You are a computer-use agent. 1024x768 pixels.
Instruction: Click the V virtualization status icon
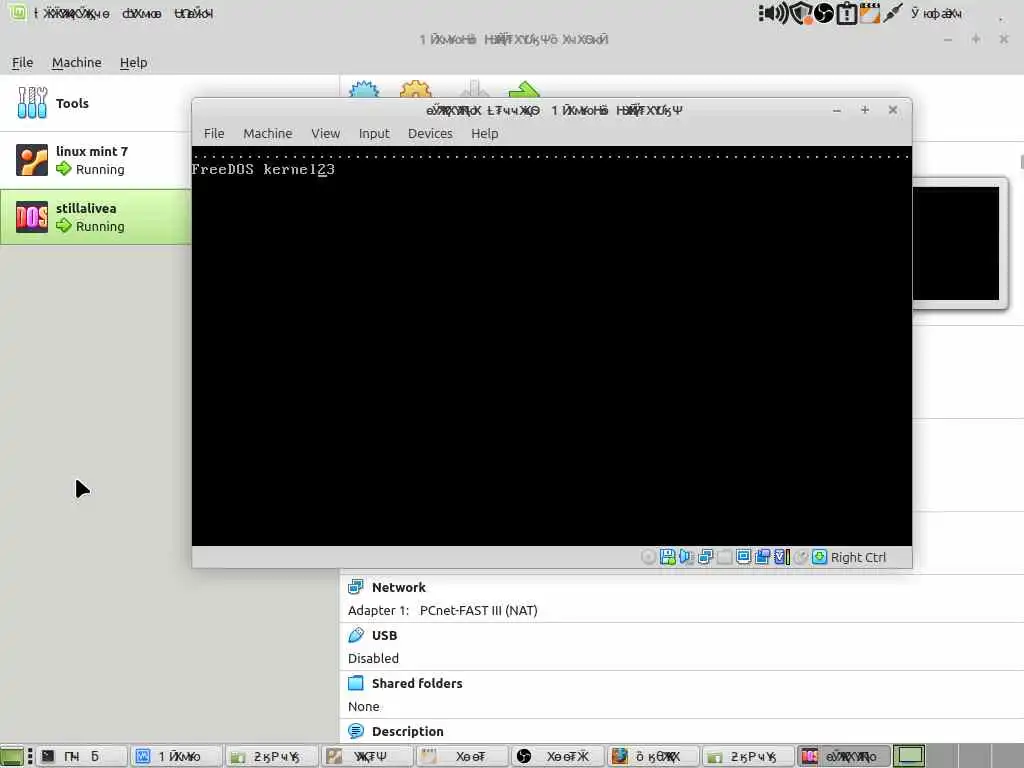781,557
